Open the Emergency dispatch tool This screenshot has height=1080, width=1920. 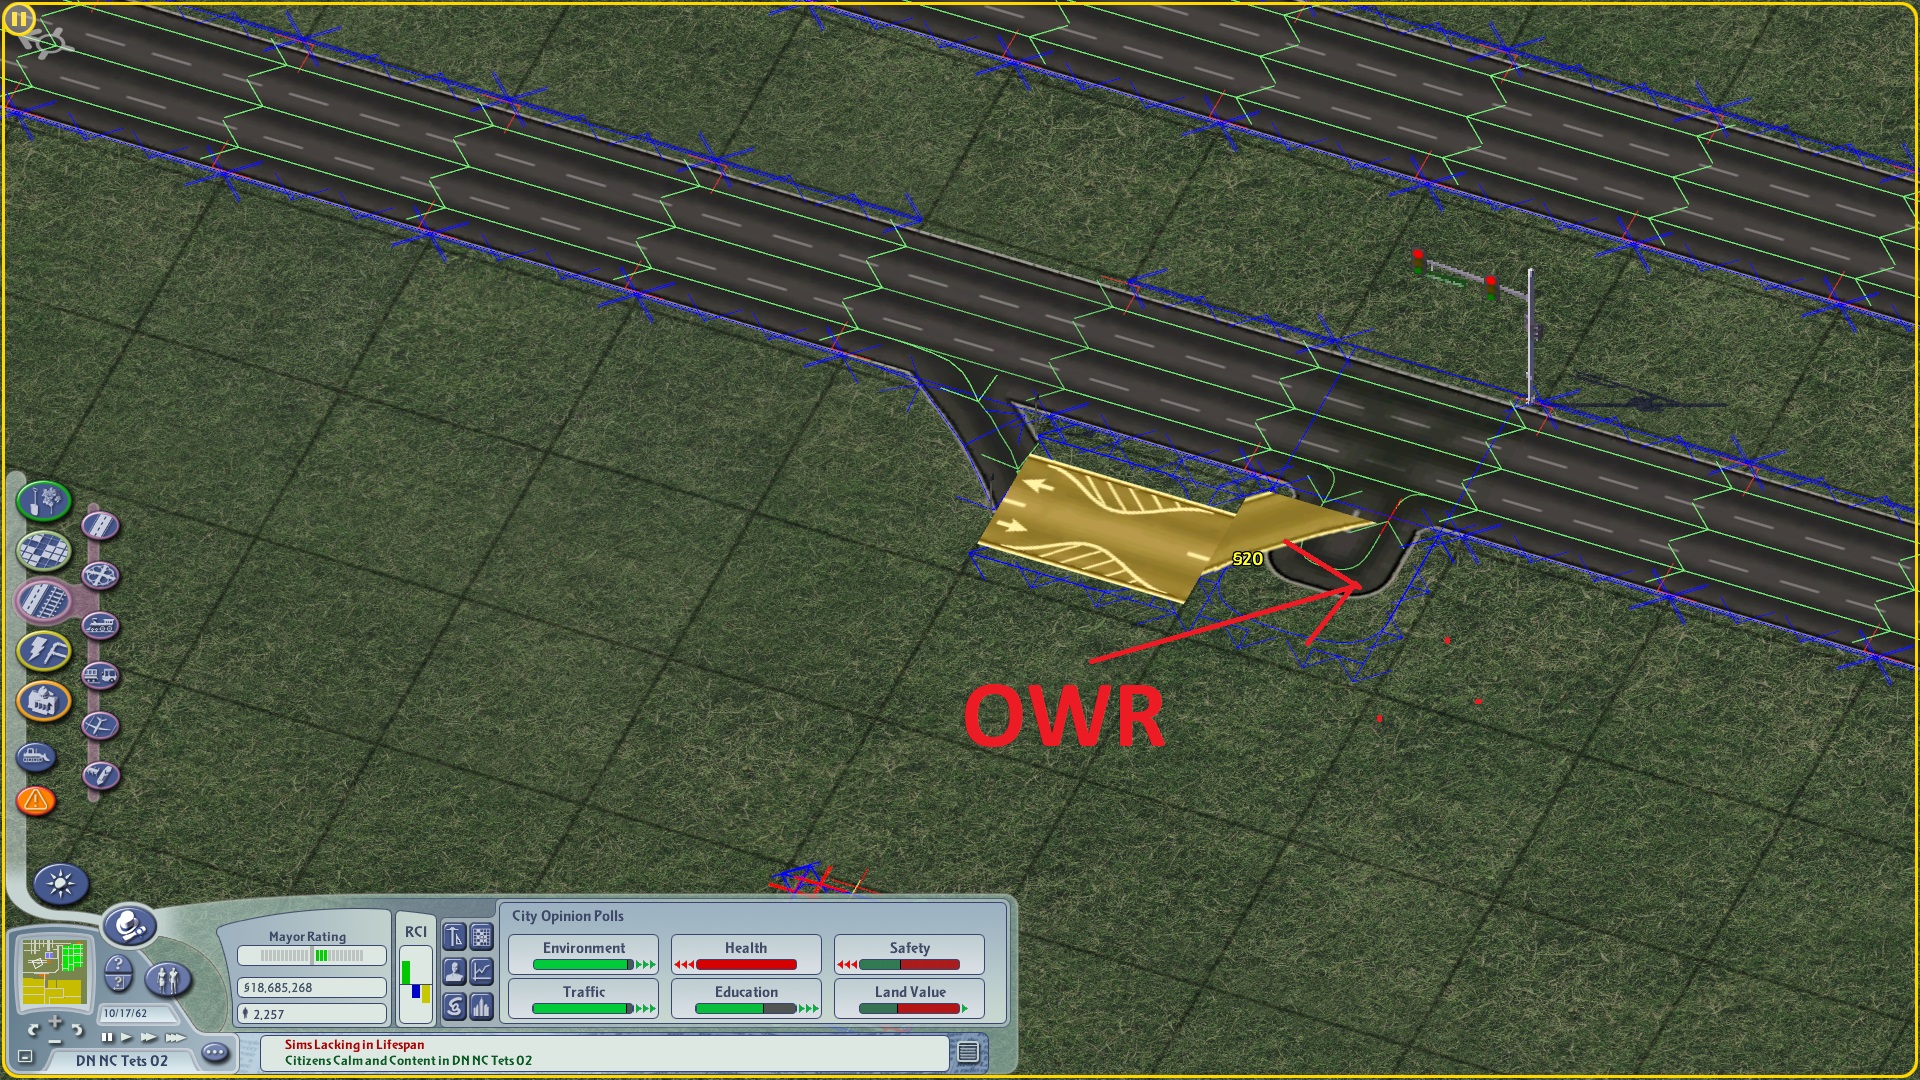36,800
